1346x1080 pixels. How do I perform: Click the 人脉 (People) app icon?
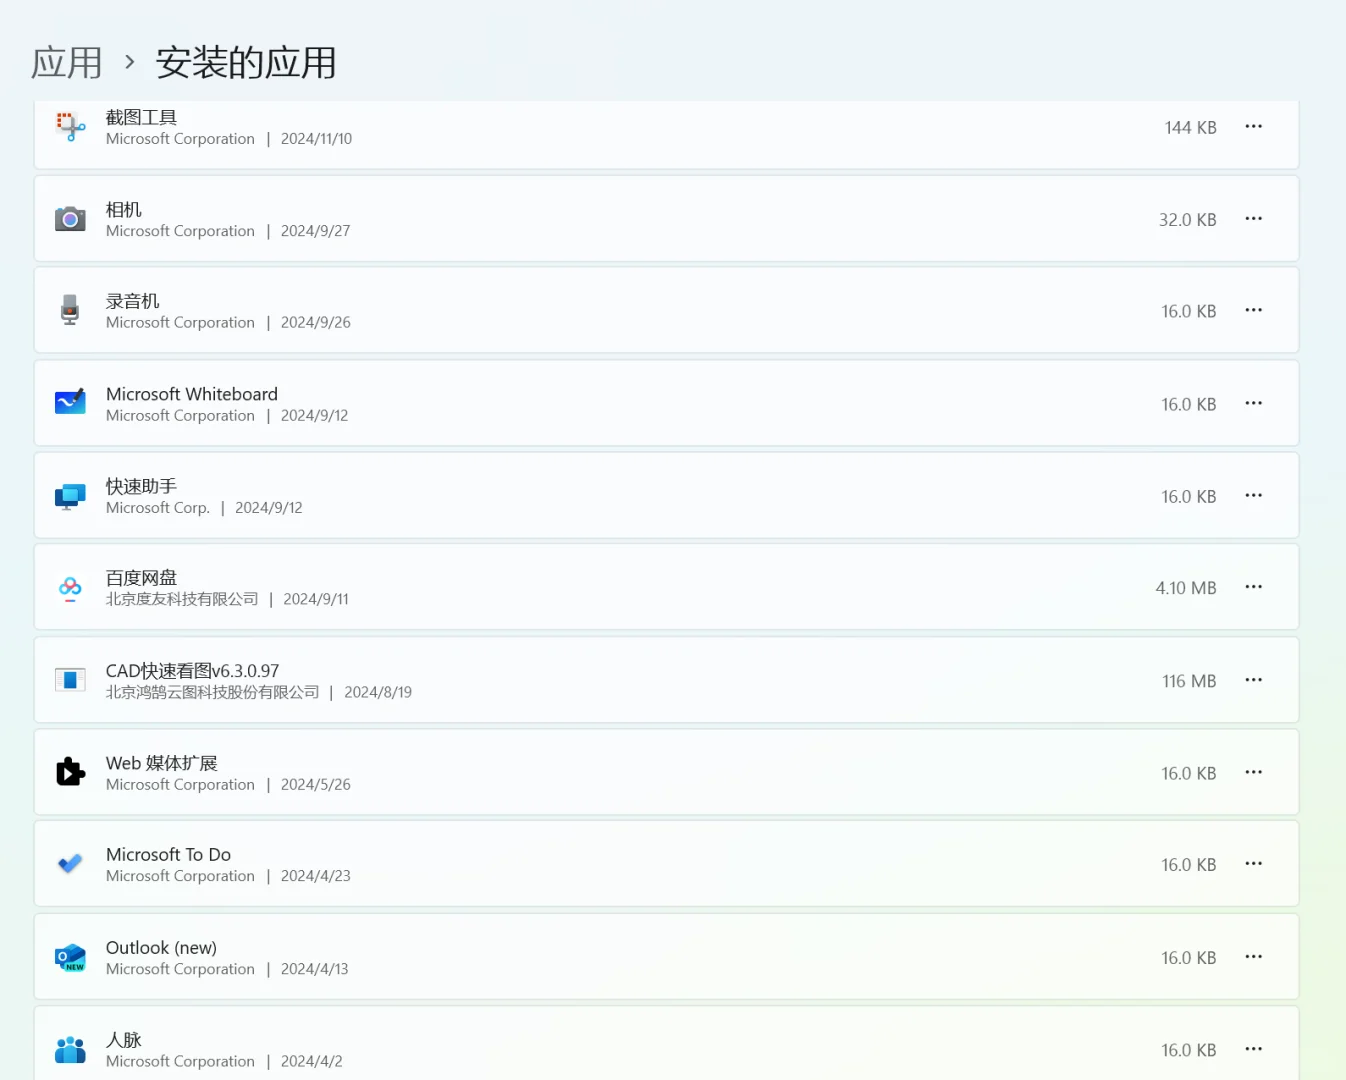click(69, 1048)
